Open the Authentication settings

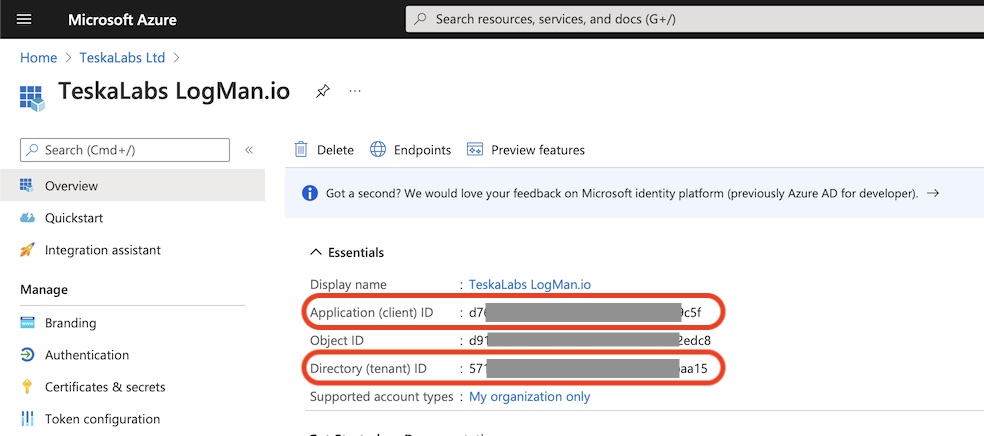(x=87, y=354)
